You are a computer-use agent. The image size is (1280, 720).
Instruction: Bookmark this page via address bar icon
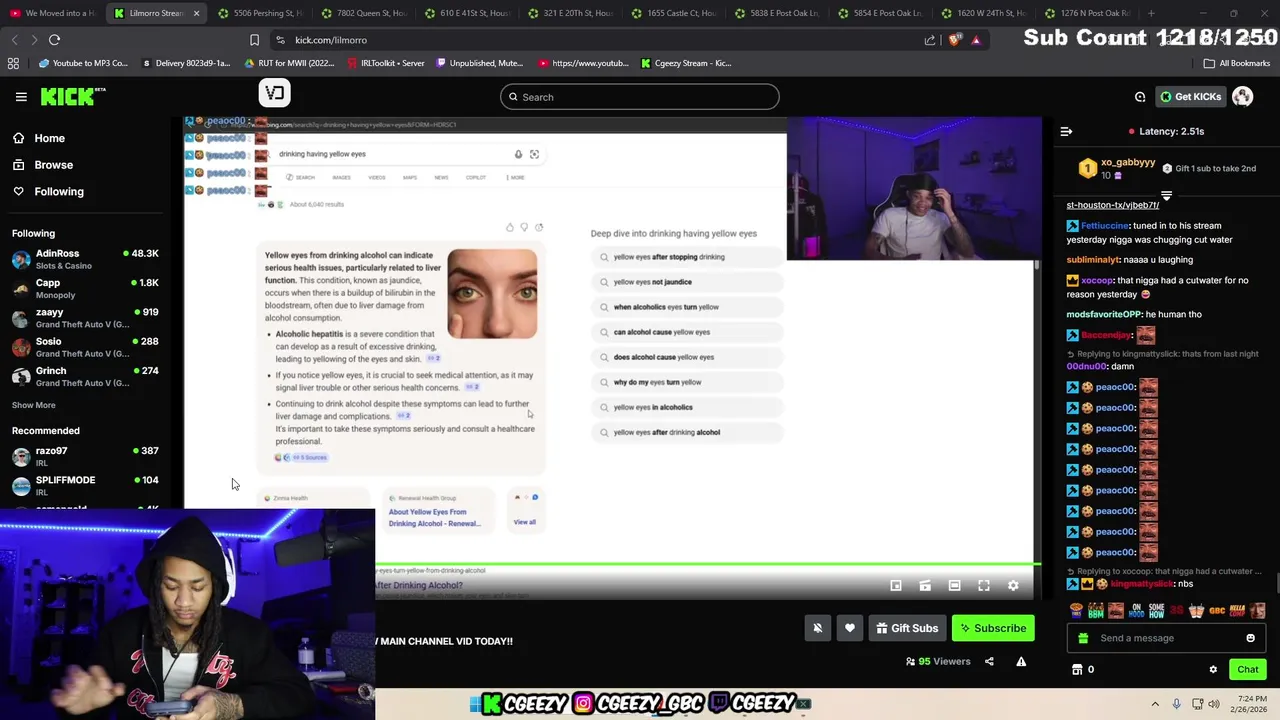(x=254, y=40)
